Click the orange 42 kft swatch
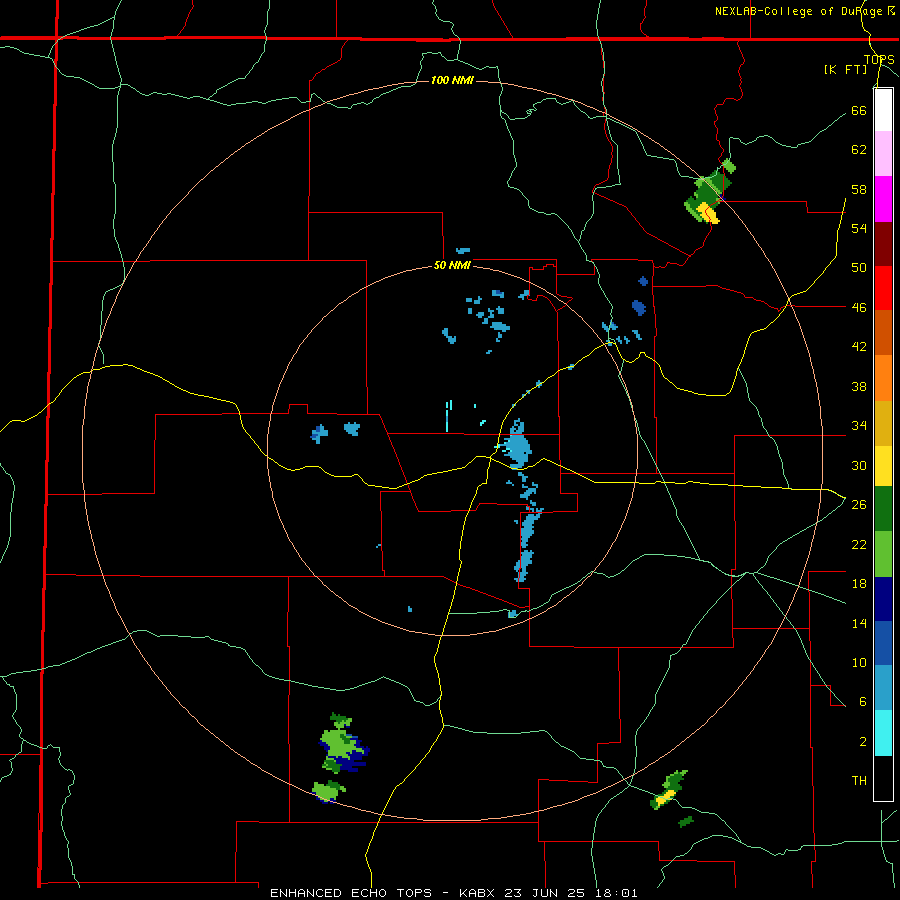 tap(883, 378)
